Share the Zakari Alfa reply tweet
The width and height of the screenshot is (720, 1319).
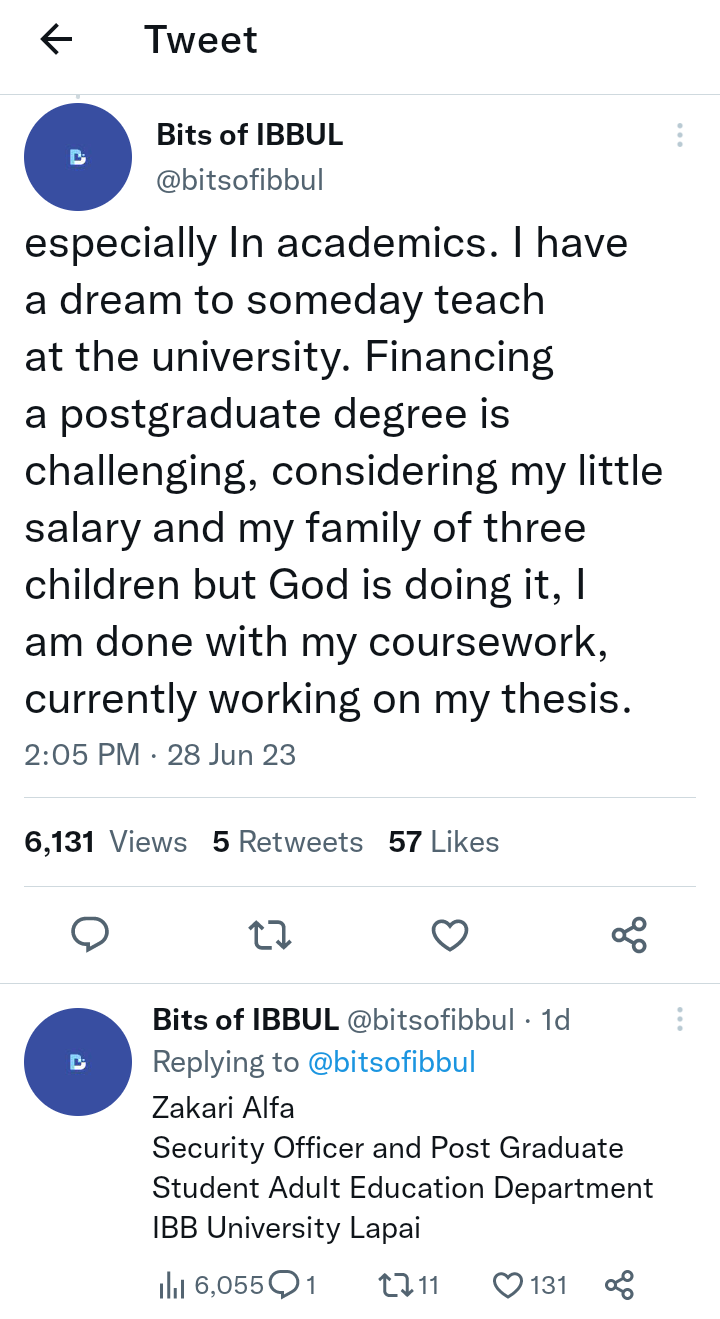(x=619, y=1285)
